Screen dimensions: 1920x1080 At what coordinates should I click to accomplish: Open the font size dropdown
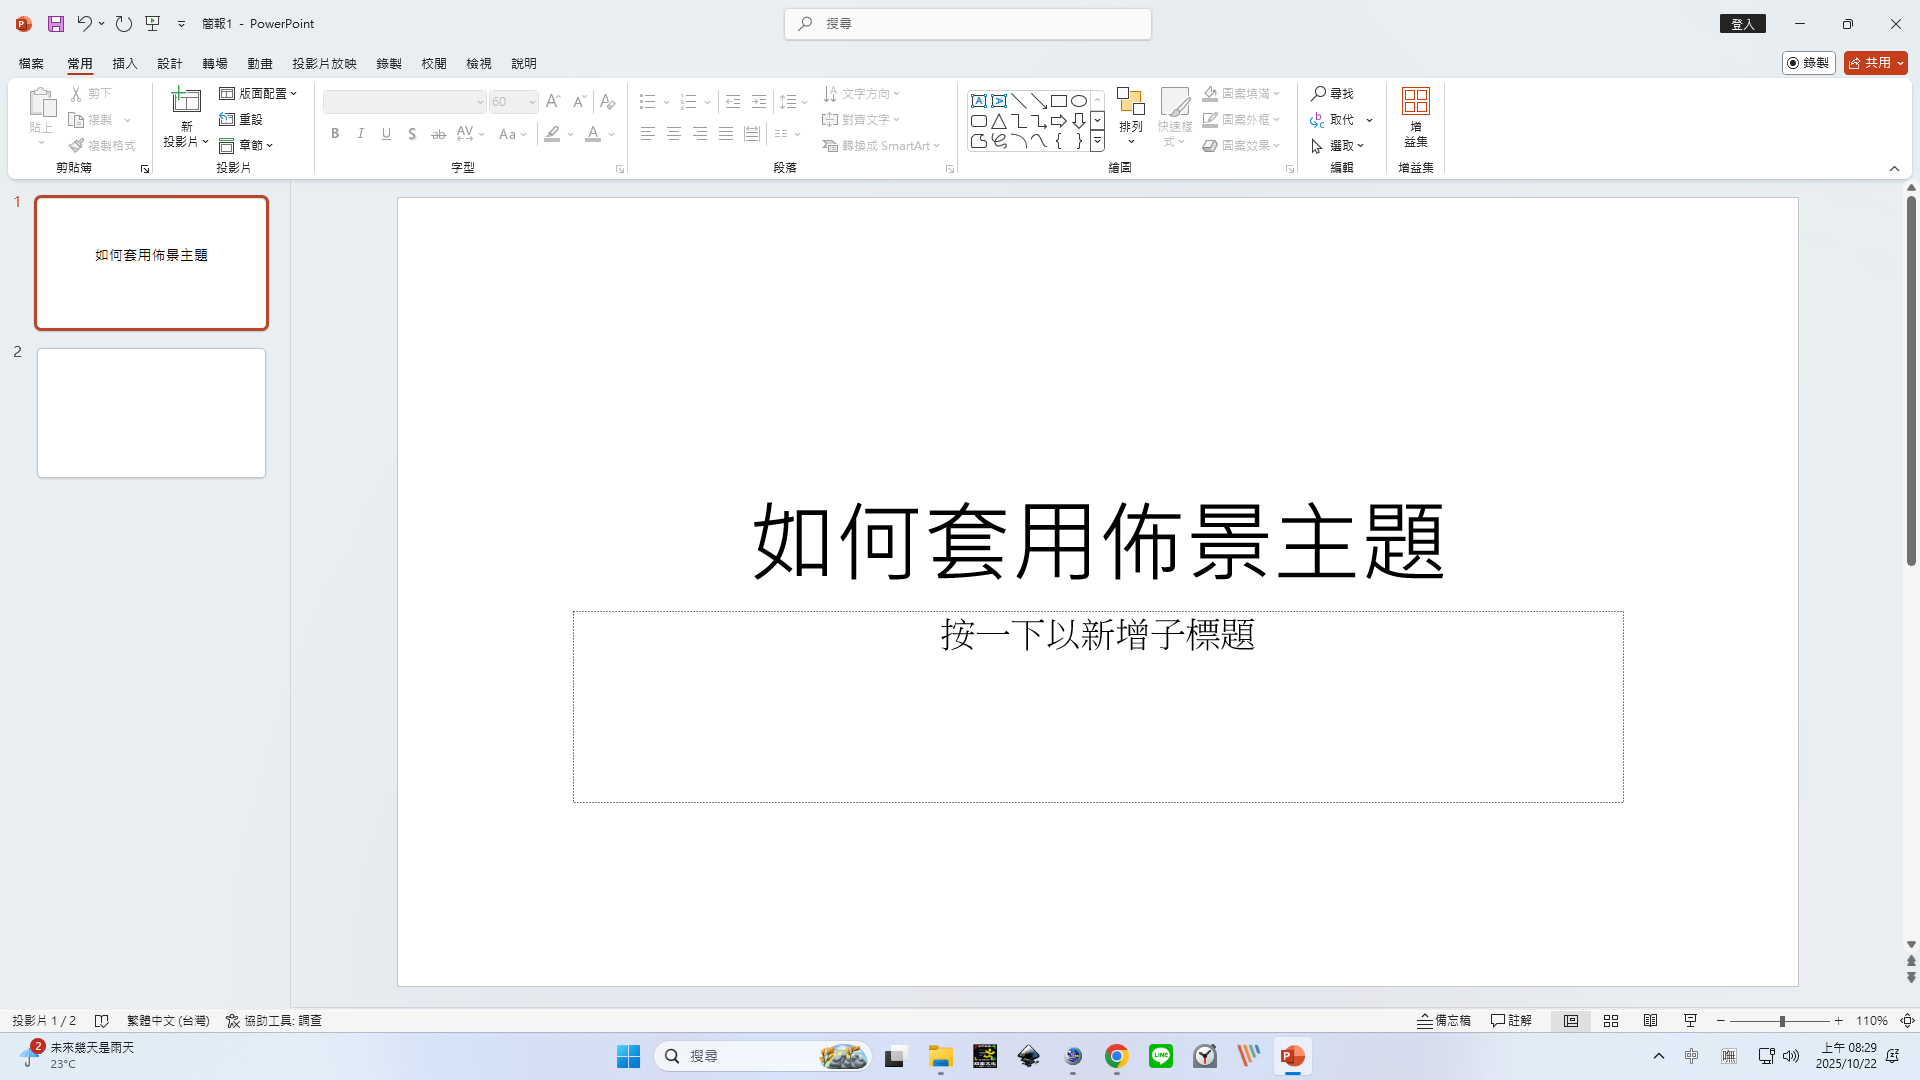(x=532, y=102)
